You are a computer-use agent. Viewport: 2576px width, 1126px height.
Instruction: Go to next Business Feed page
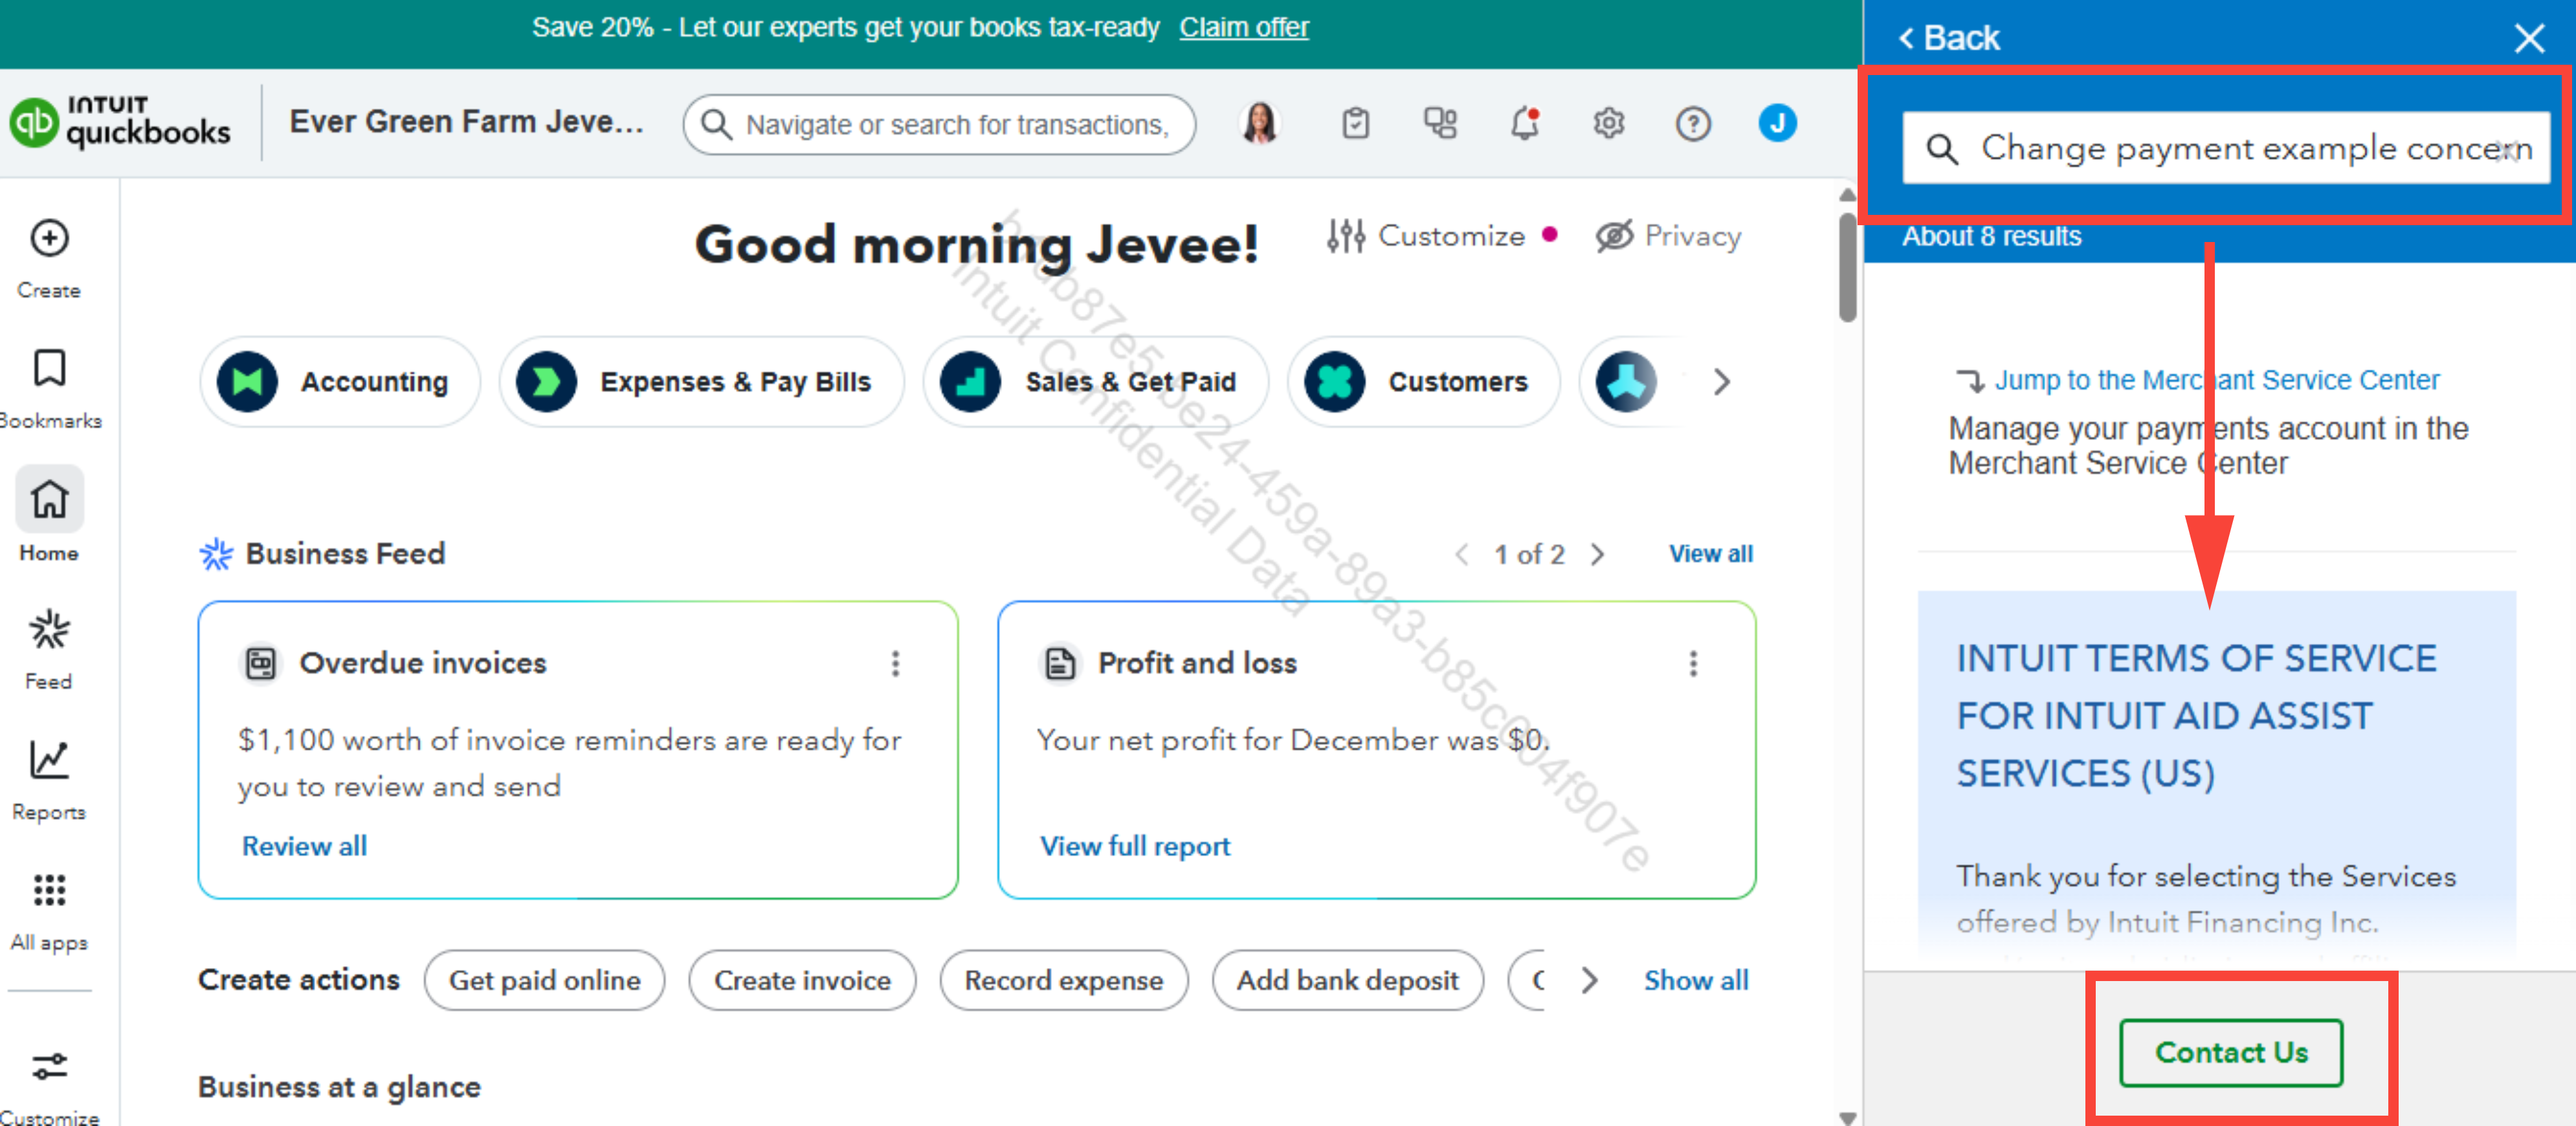tap(1597, 554)
